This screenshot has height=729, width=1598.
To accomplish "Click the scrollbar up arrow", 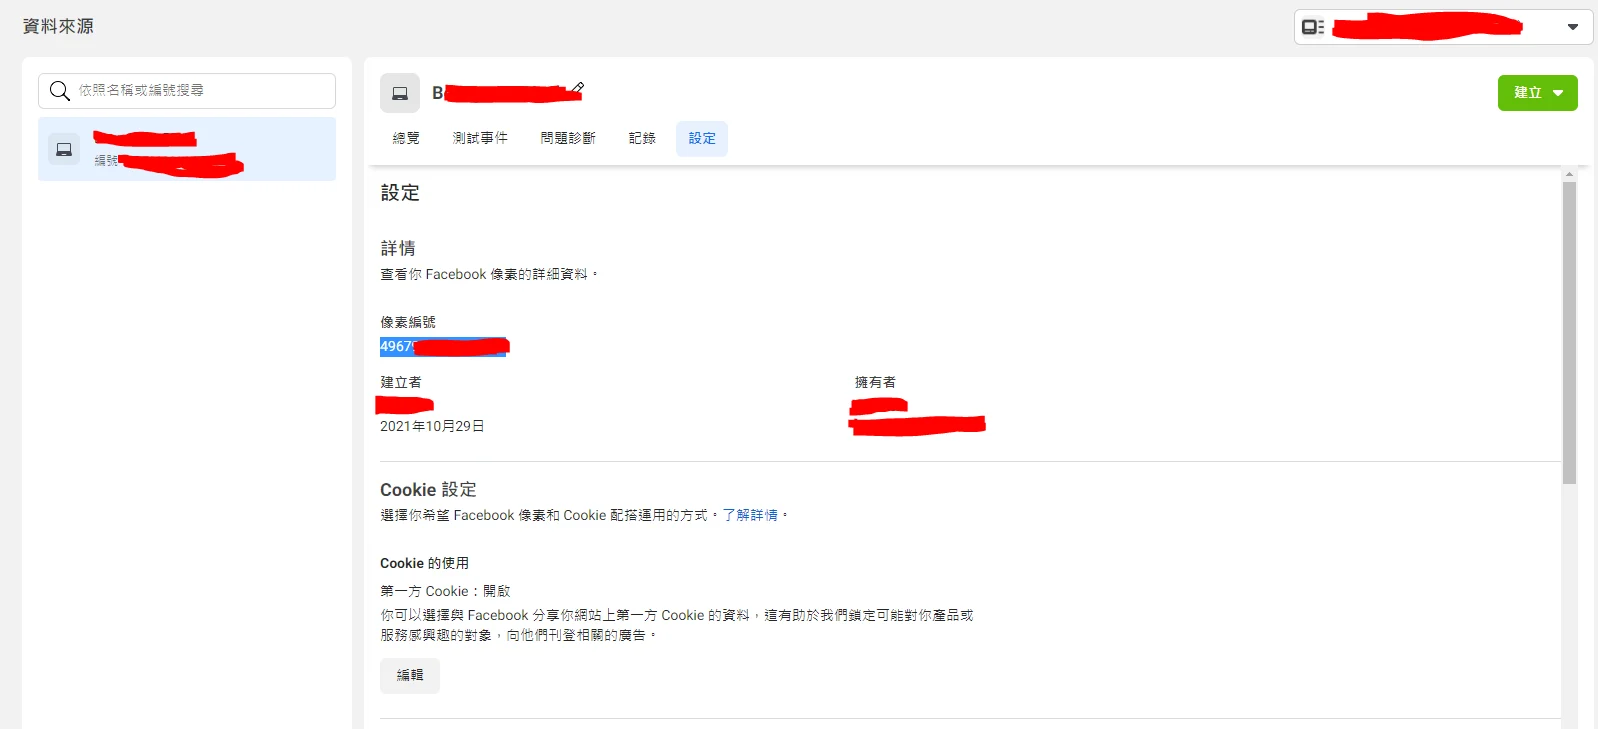I will pyautogui.click(x=1569, y=174).
